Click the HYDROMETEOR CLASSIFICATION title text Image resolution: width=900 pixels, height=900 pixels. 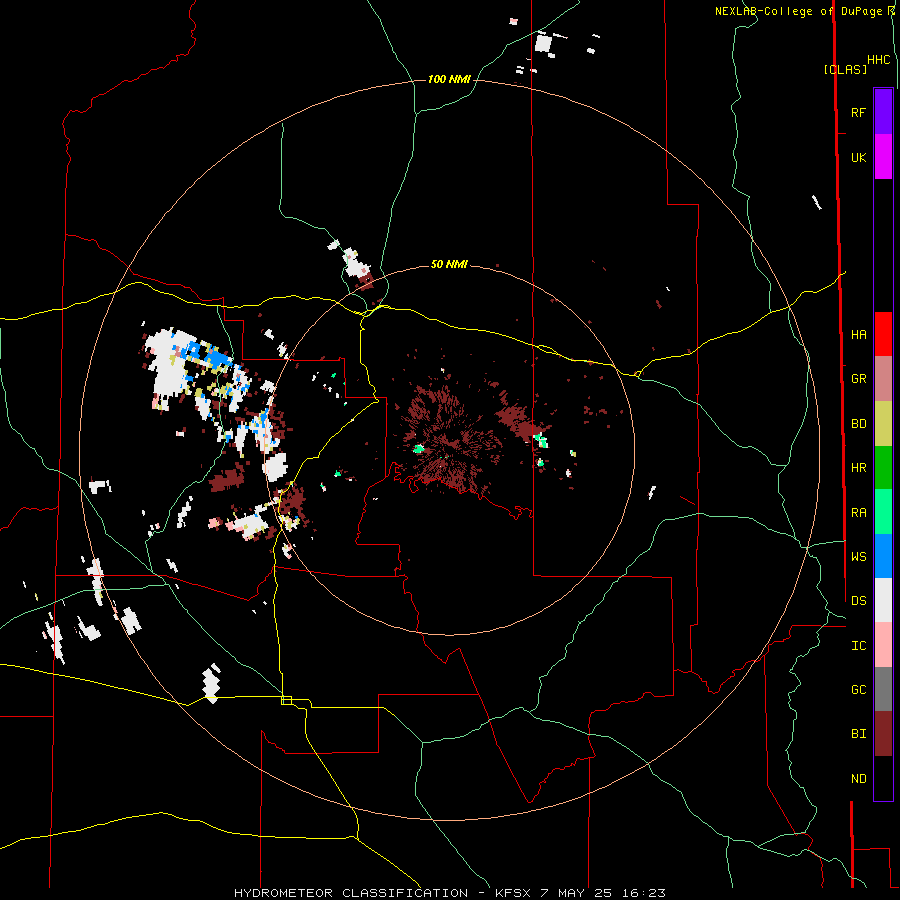pos(351,893)
